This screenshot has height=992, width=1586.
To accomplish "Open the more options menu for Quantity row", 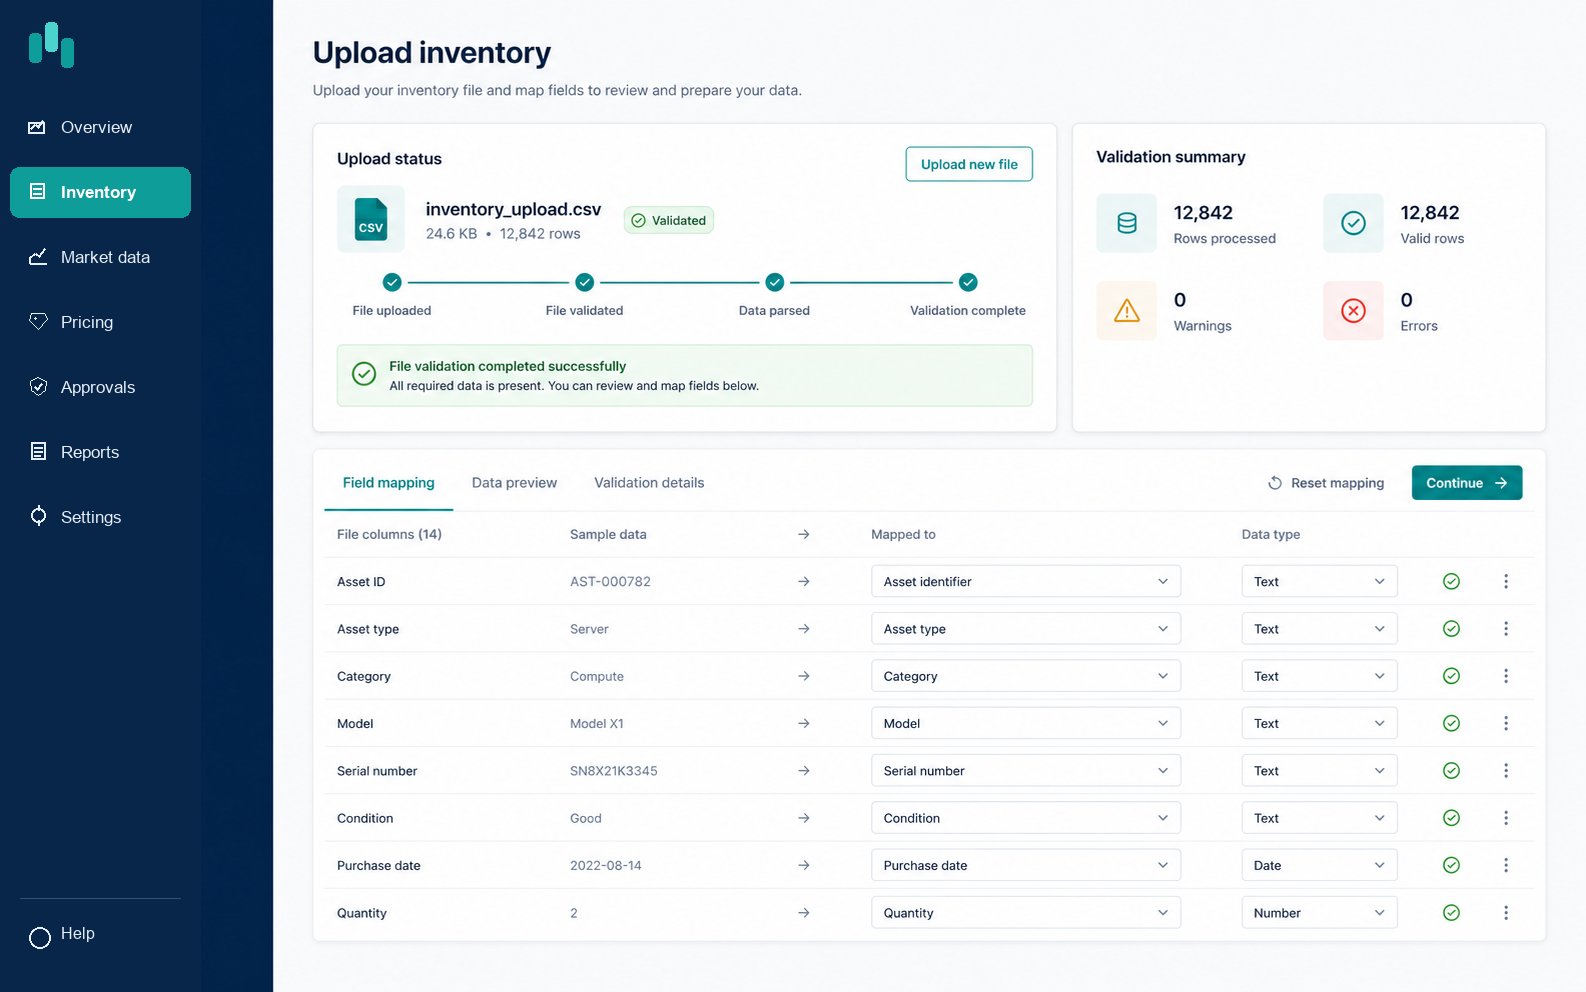I will (x=1506, y=913).
